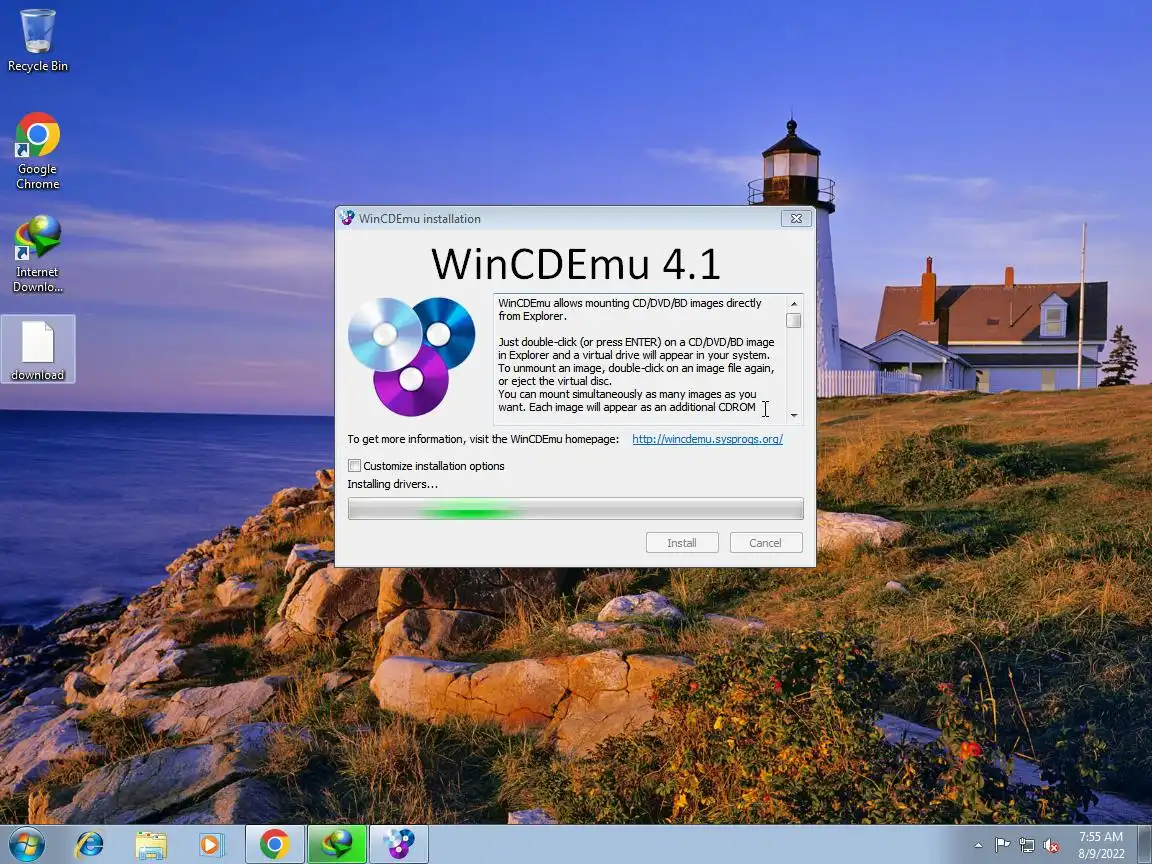Show hidden system tray icons arrow
Screen dimensions: 1152x864
tap(978, 846)
